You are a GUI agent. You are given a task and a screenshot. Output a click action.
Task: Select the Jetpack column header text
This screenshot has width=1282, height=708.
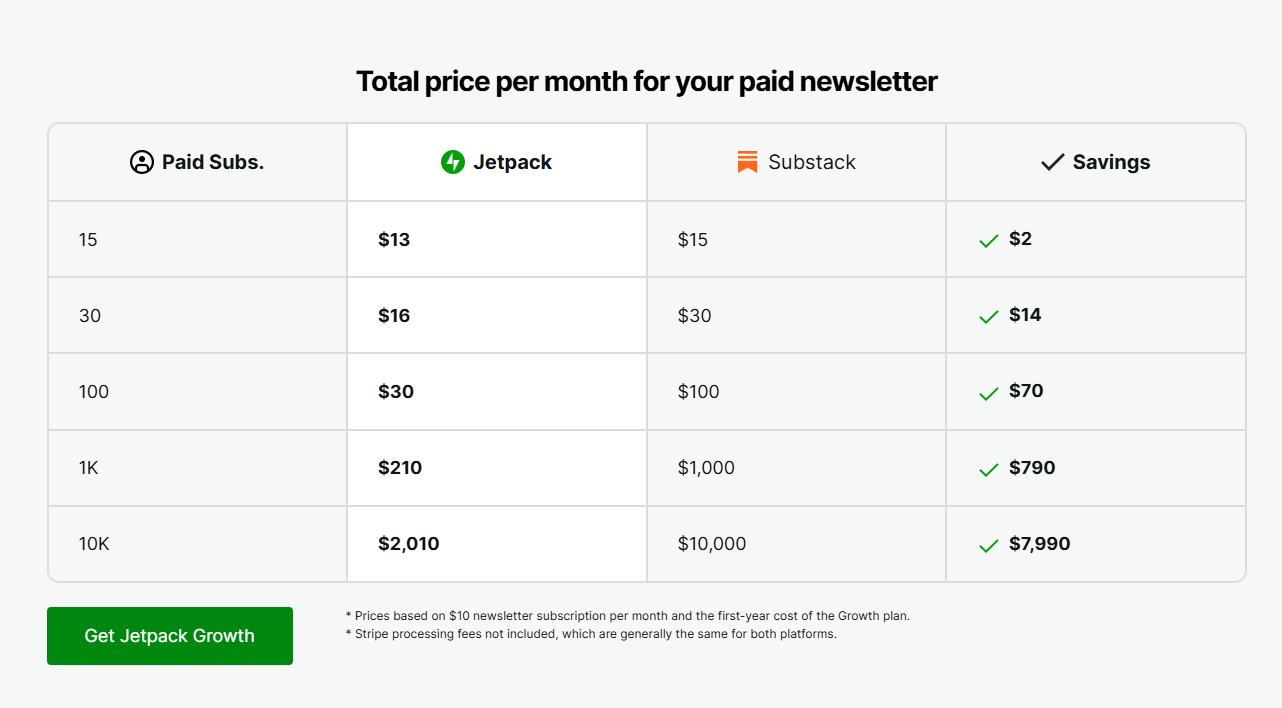512,162
